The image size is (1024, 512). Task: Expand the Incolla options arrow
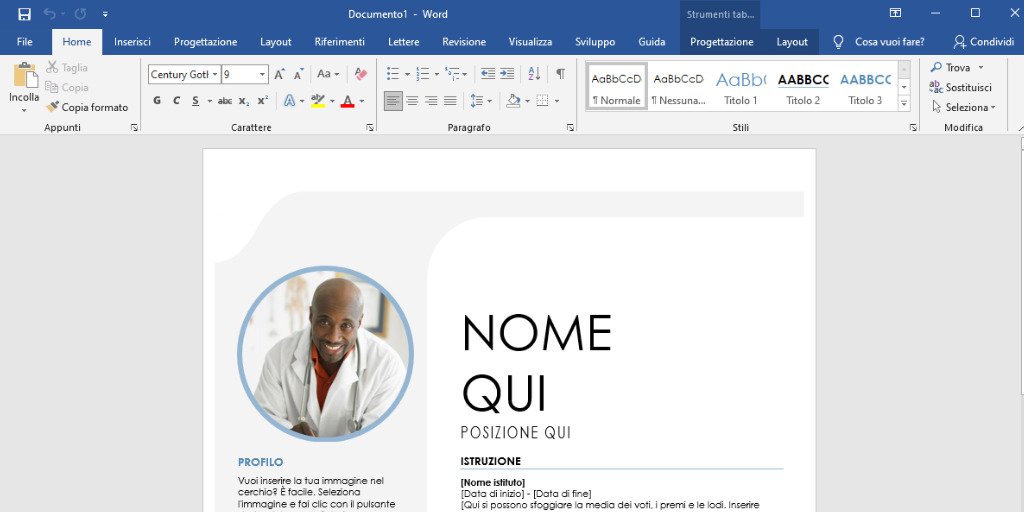point(25,110)
